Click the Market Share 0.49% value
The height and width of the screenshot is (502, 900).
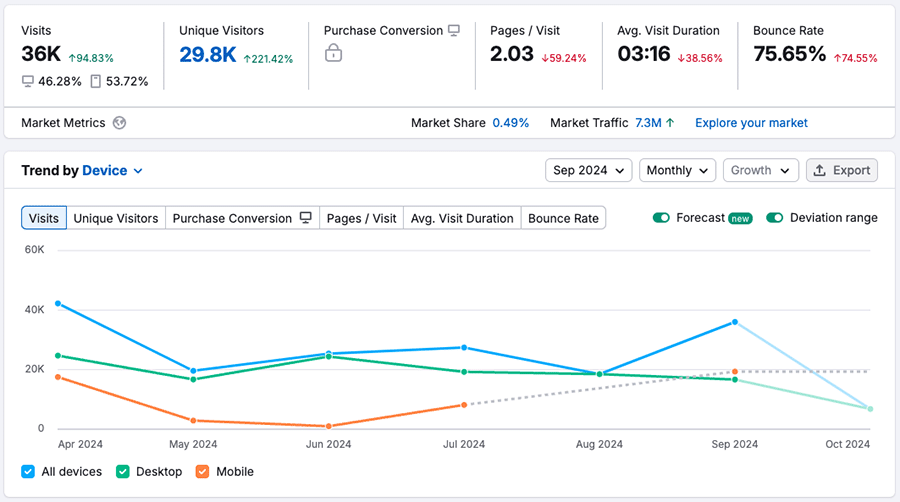tap(511, 123)
